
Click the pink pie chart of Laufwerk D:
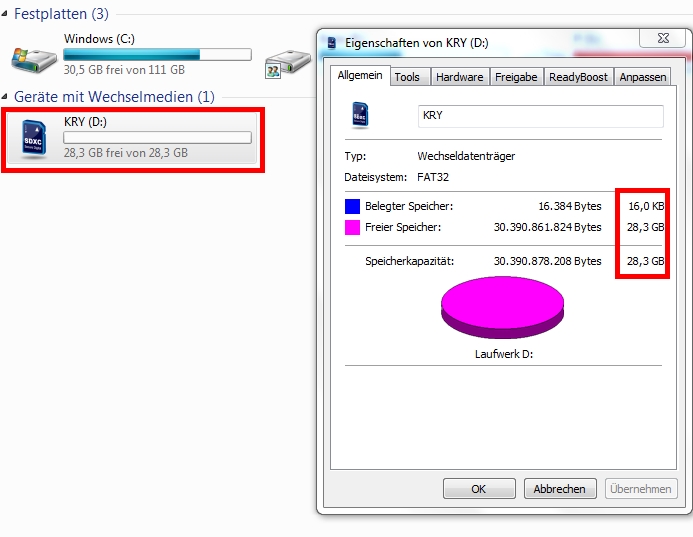coord(503,307)
